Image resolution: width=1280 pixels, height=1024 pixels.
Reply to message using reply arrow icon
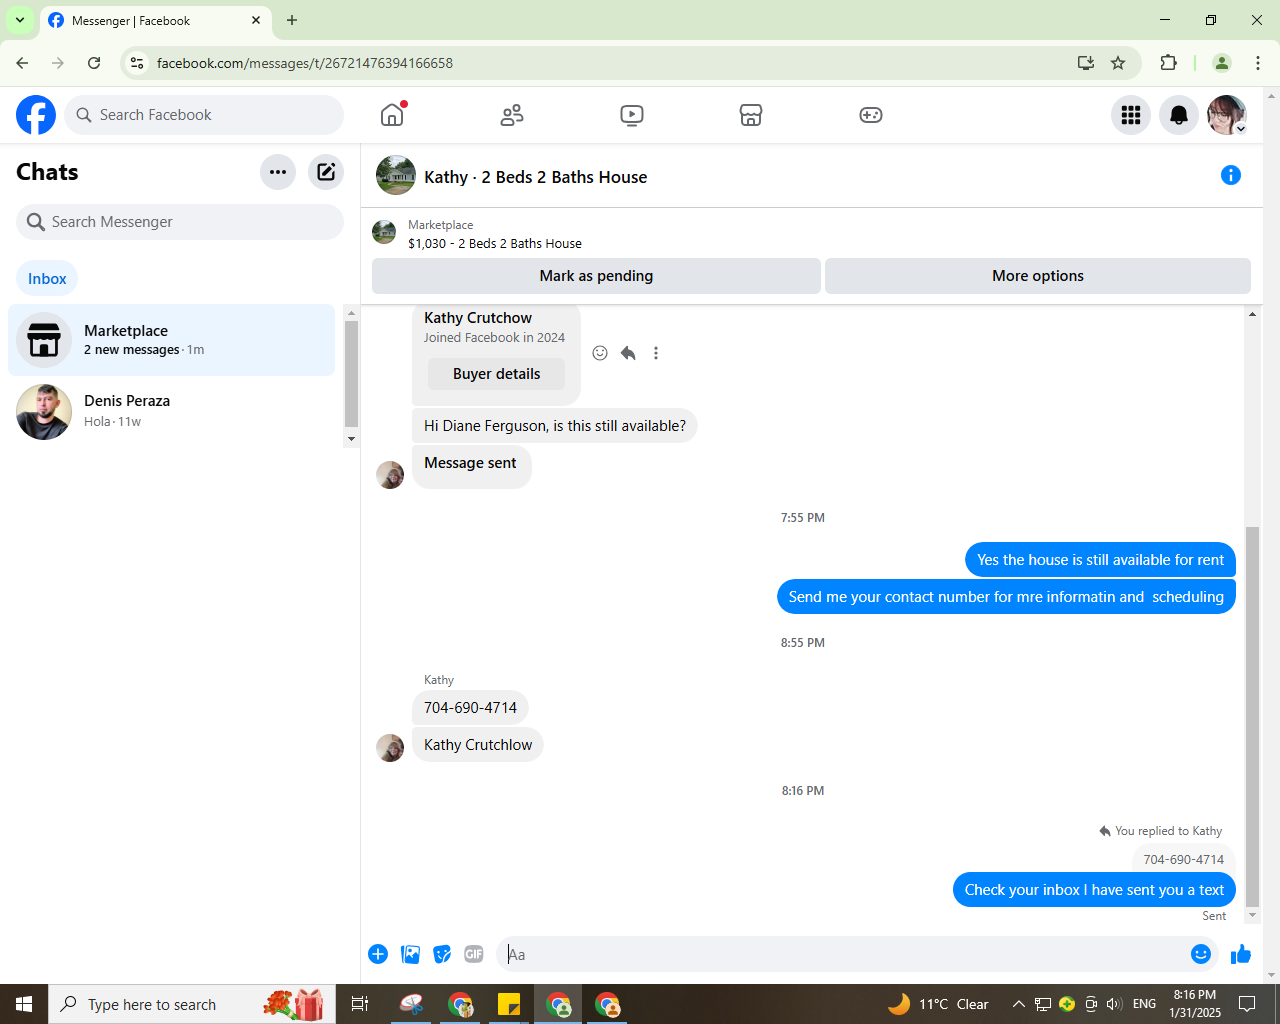[628, 353]
